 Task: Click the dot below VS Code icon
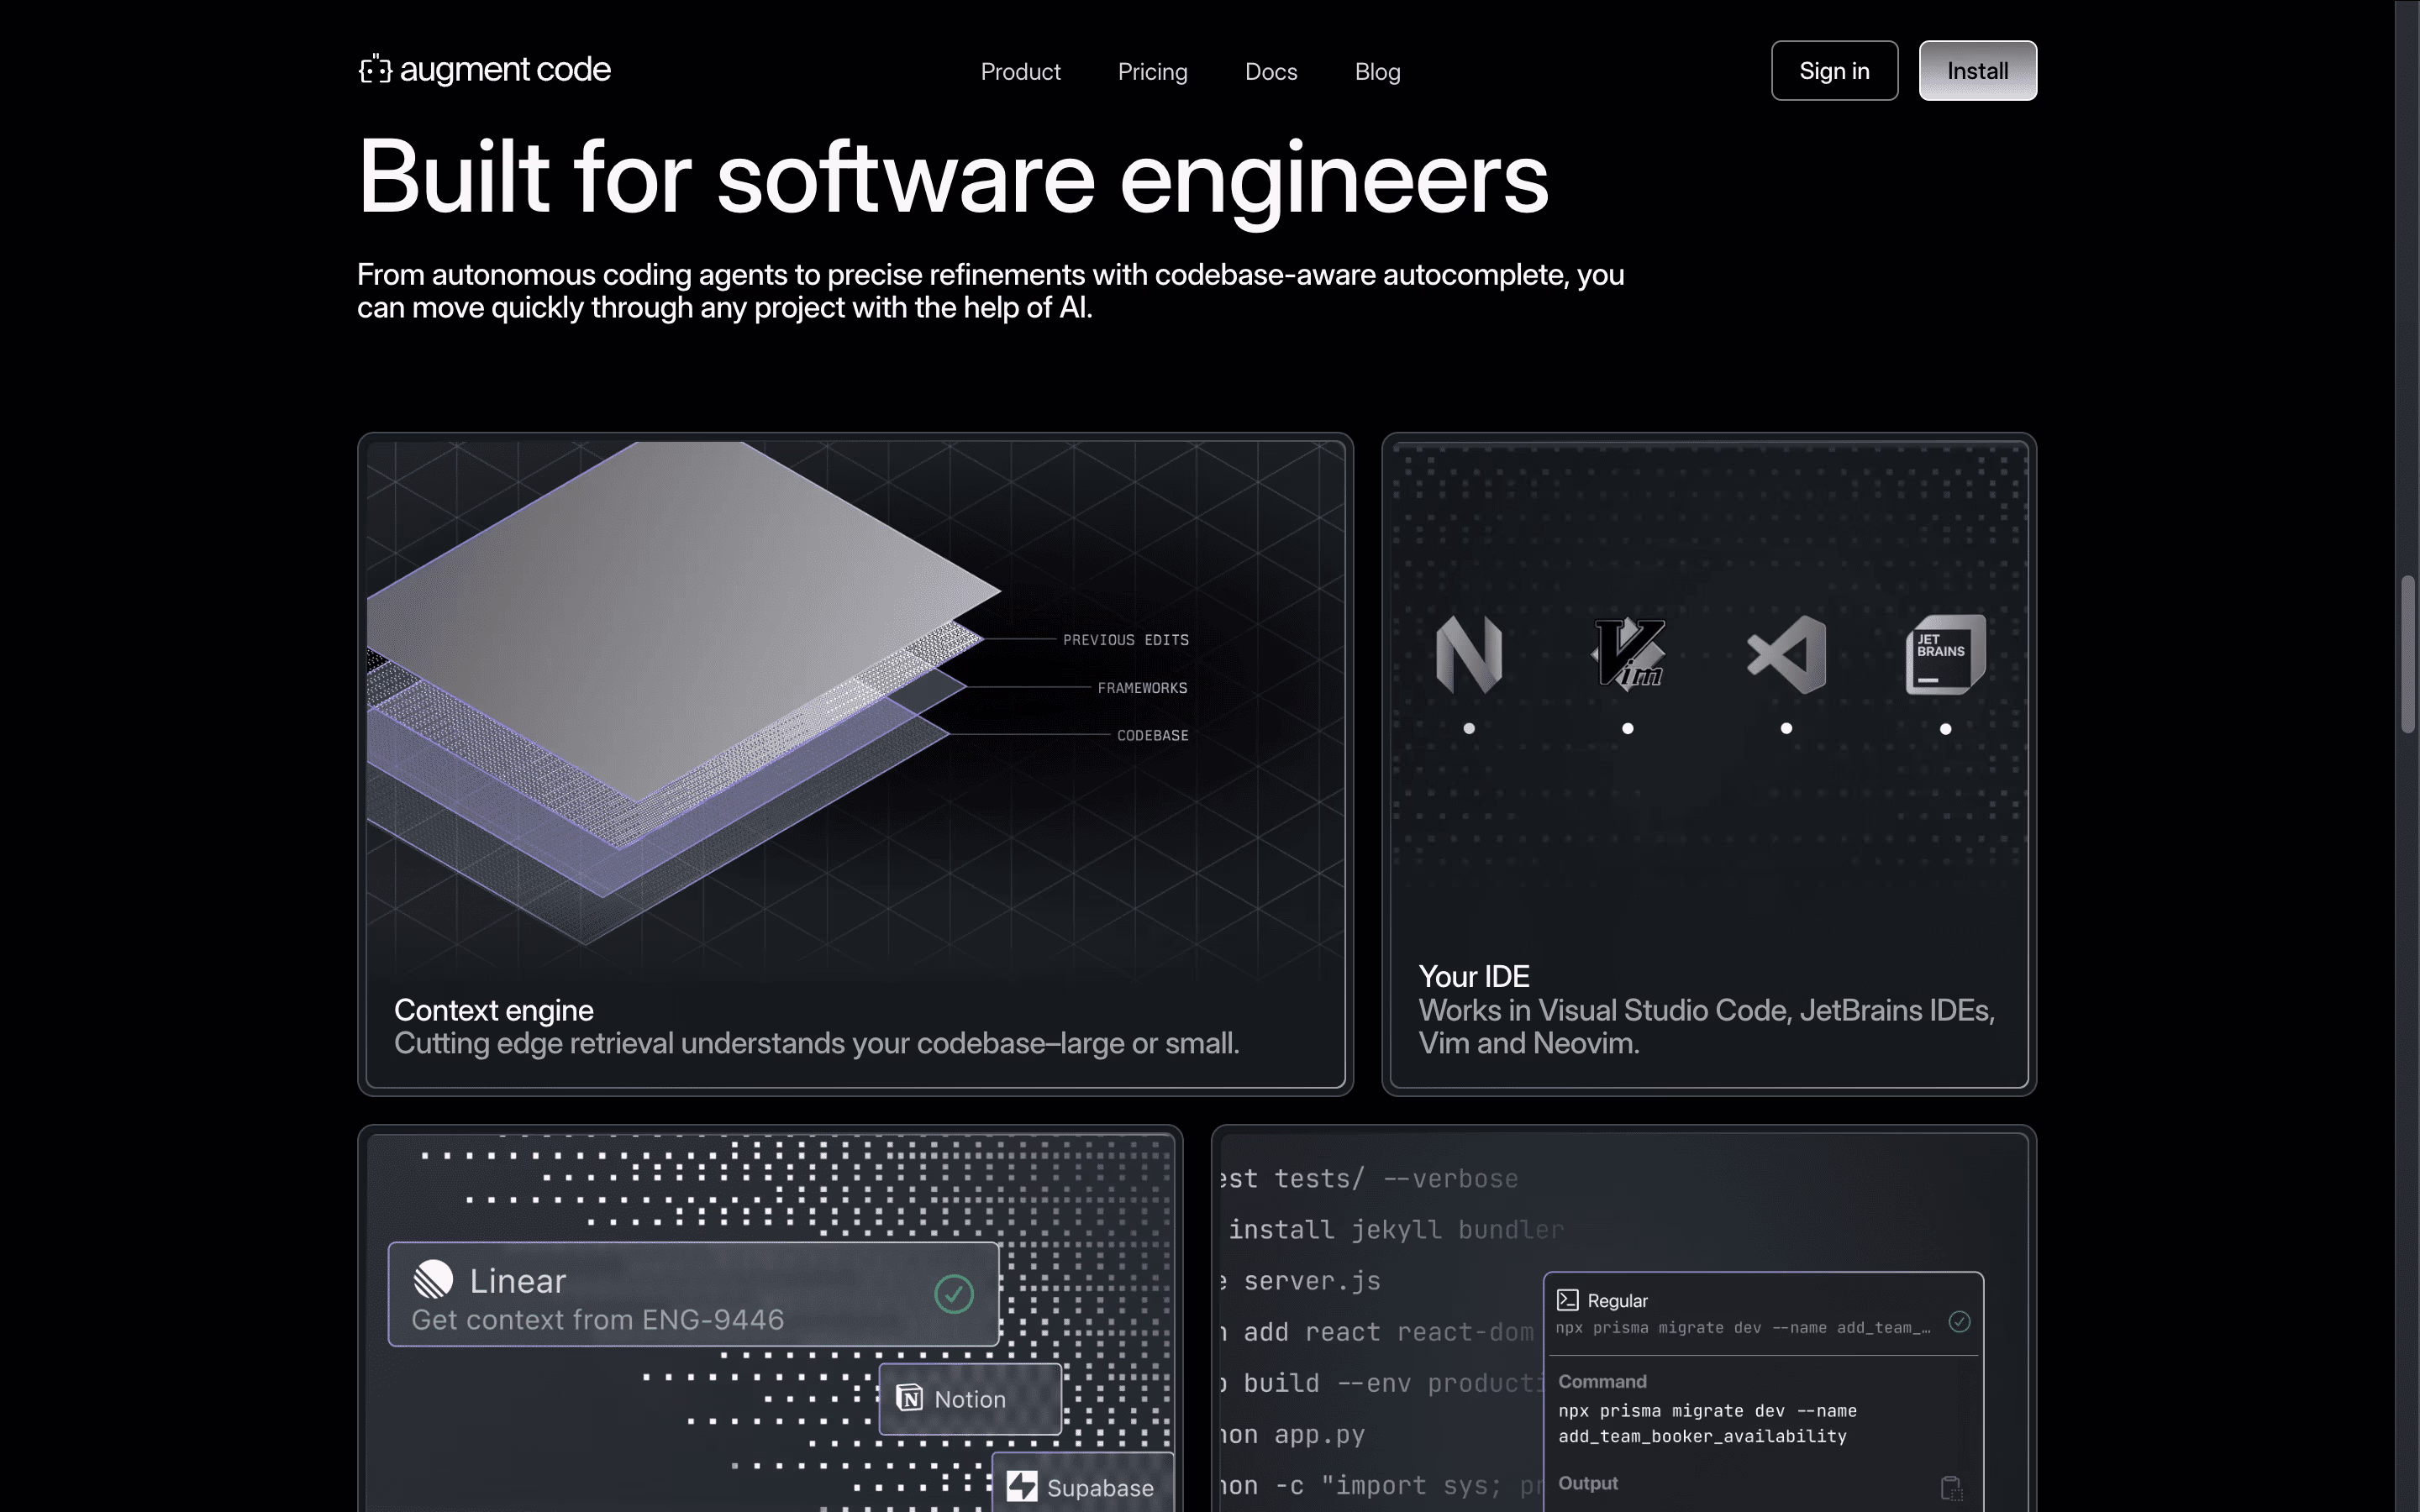point(1786,729)
